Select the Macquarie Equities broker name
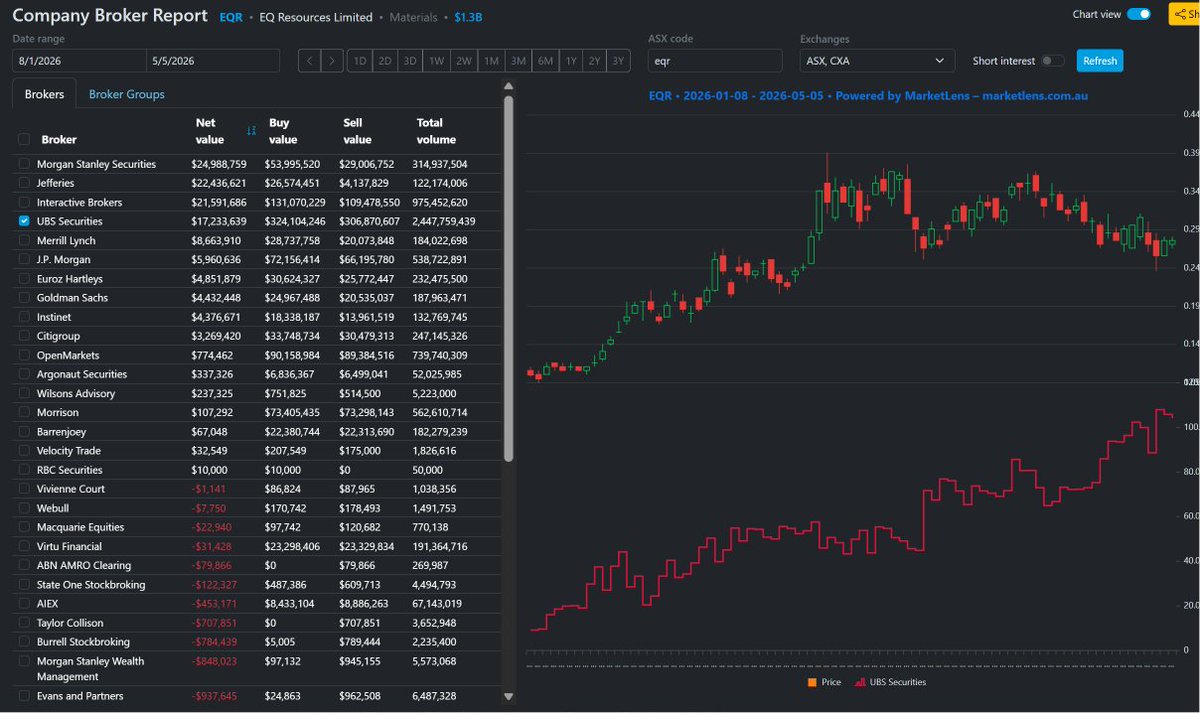This screenshot has height=713, width=1200. click(81, 527)
